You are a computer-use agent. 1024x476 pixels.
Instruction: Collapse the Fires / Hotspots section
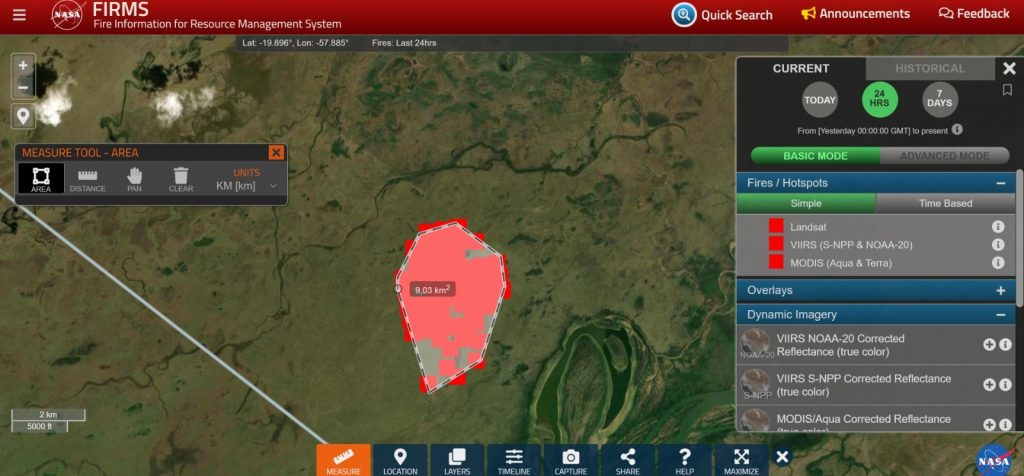pyautogui.click(x=1000, y=183)
